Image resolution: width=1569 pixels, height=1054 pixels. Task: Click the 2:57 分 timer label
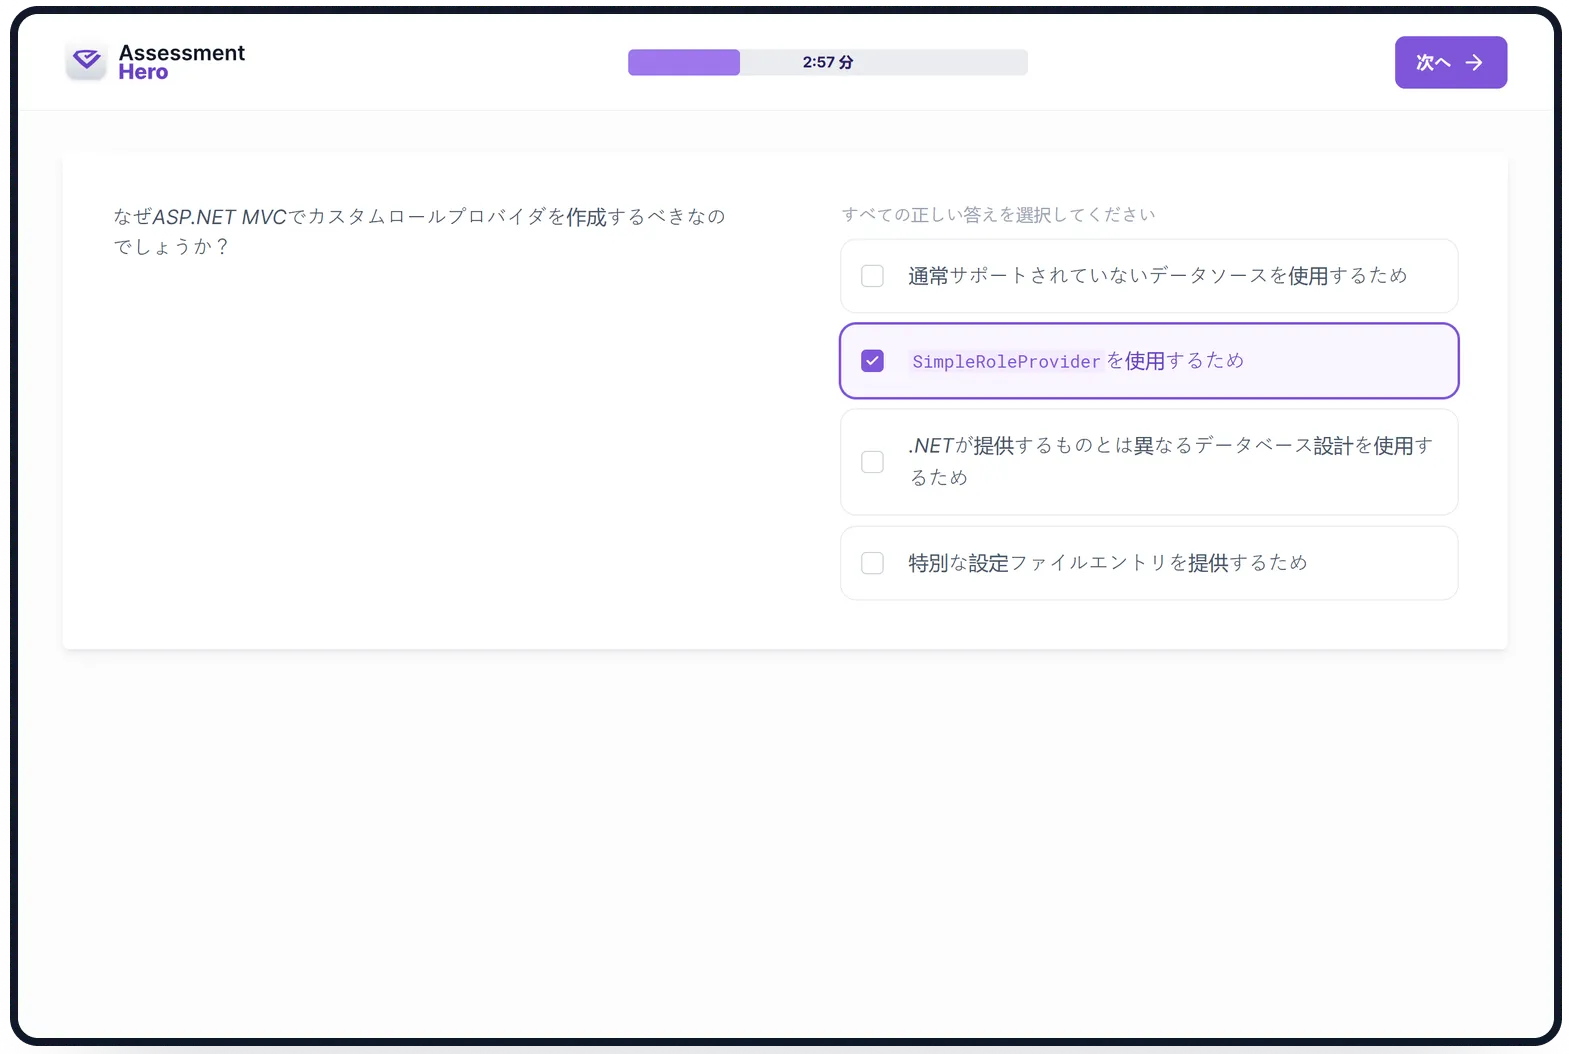(x=827, y=62)
